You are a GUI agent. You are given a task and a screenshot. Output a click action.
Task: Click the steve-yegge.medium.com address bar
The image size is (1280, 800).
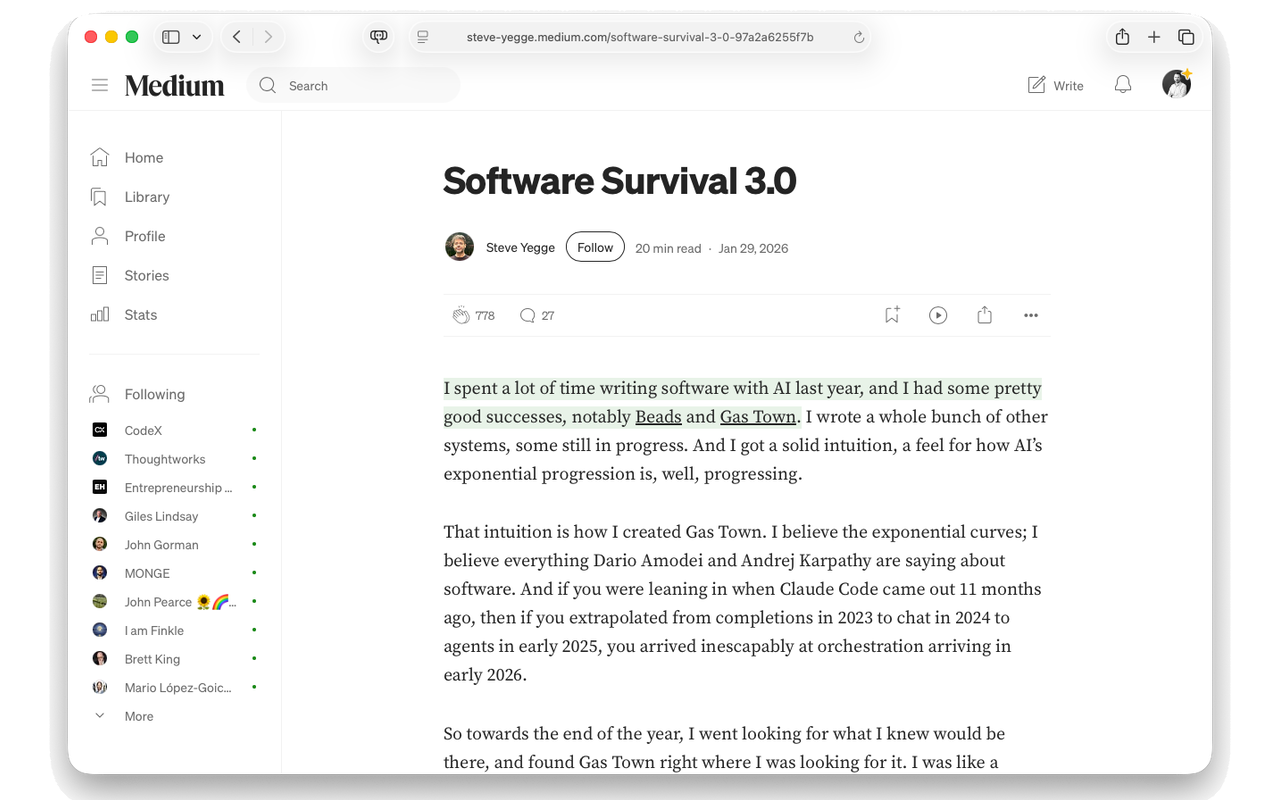(640, 37)
